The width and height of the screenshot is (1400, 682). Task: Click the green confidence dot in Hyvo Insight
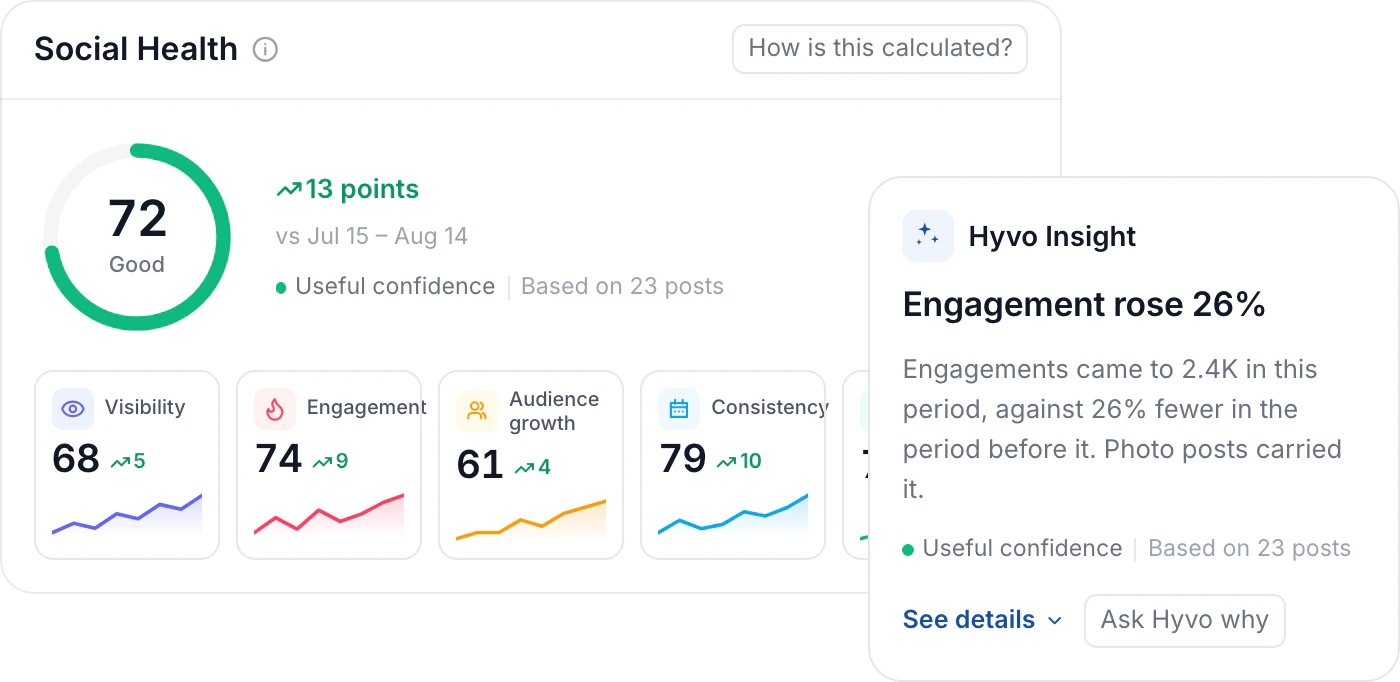point(908,550)
